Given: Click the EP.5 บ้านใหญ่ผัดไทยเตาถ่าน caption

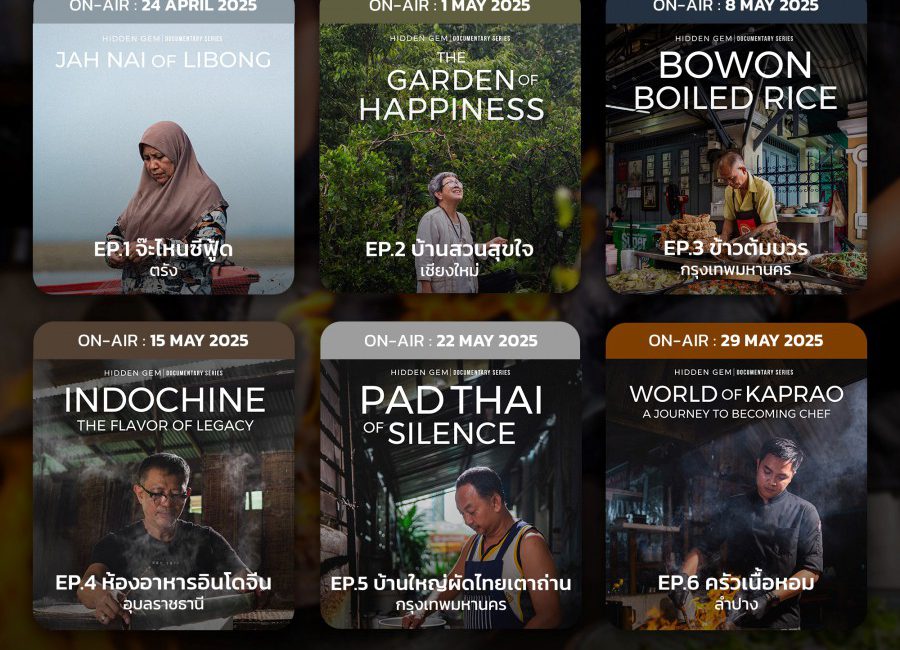Looking at the screenshot, I should 451,584.
